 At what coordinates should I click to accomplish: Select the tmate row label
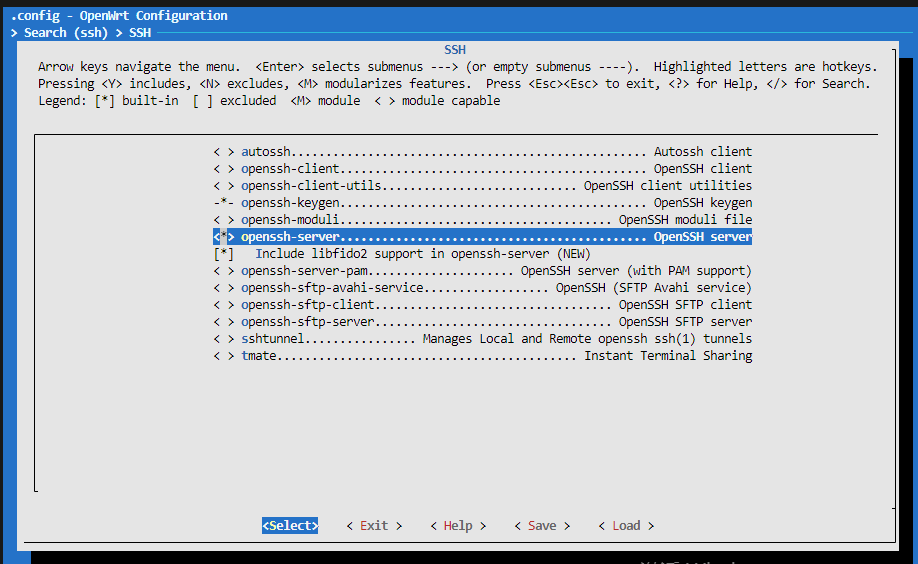(259, 356)
